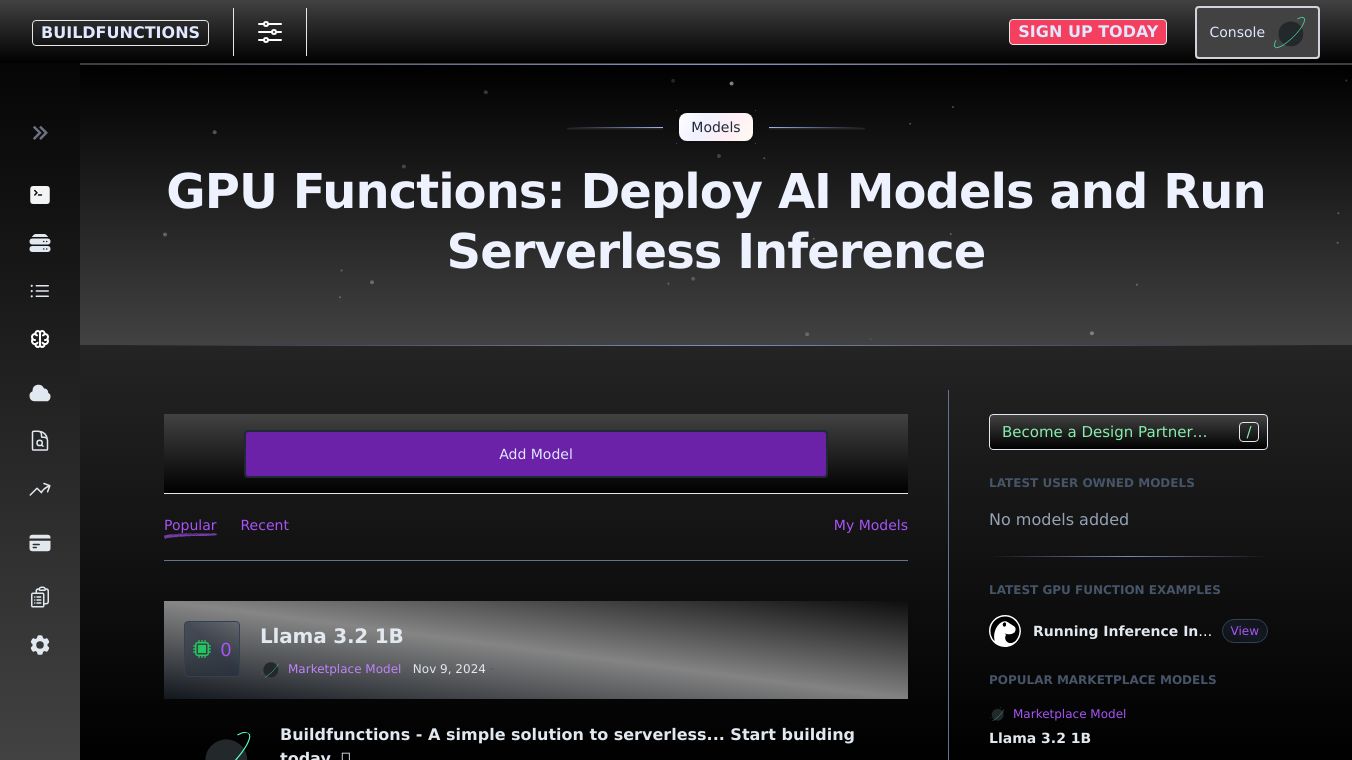The height and width of the screenshot is (760, 1352).
Task: Click the View button for Running Inference
Action: [1244, 631]
